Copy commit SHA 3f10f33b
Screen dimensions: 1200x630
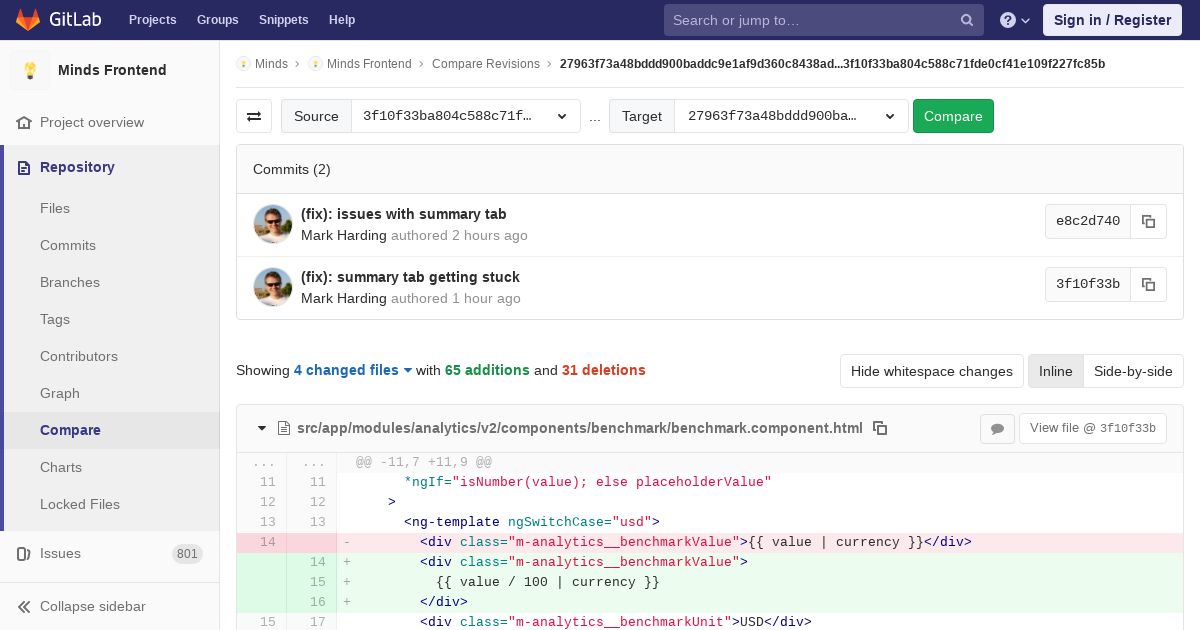coord(1148,285)
